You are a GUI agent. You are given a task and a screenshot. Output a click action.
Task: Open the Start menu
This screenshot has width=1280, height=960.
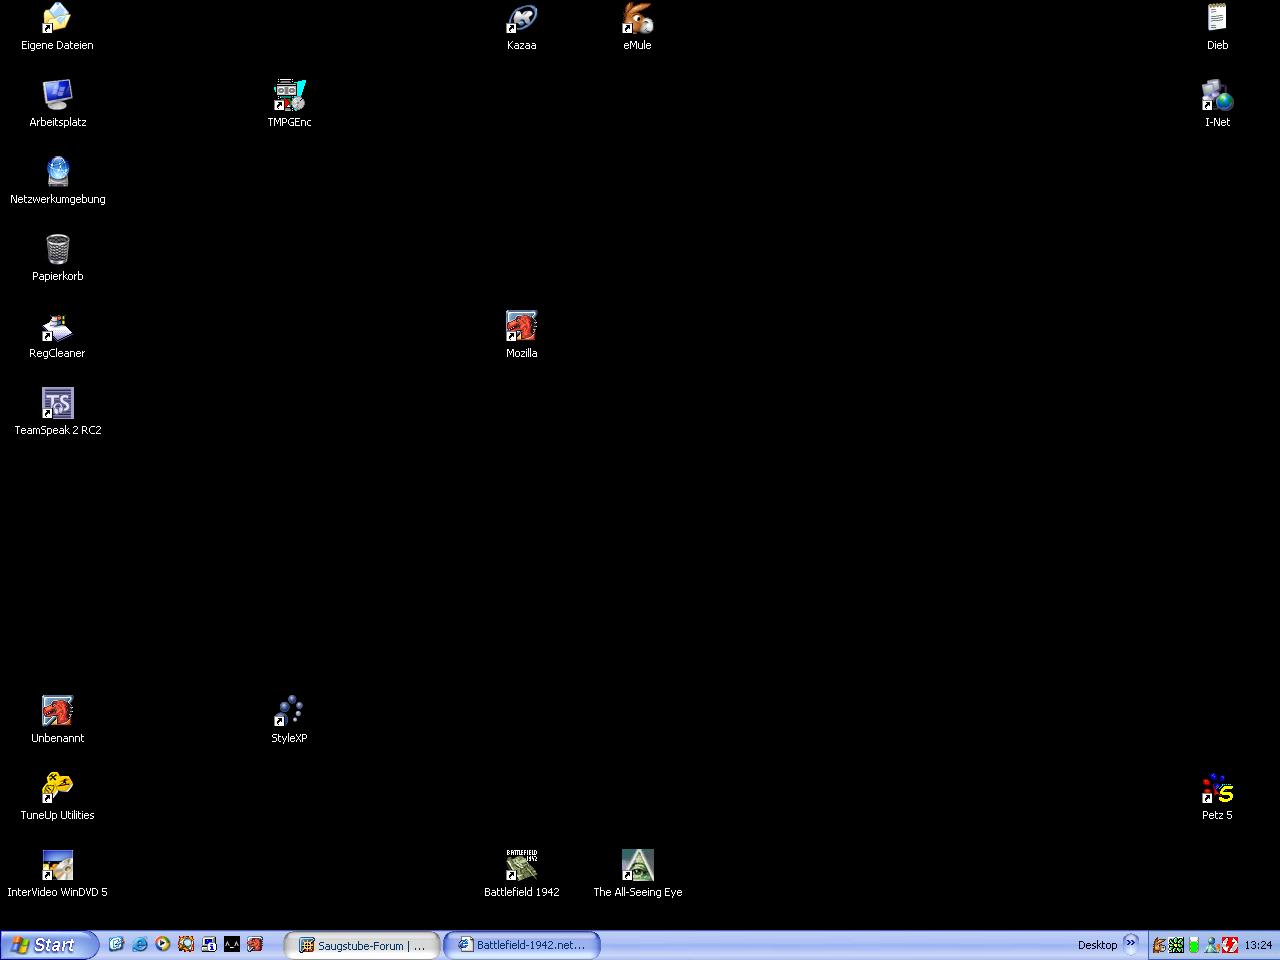point(49,945)
